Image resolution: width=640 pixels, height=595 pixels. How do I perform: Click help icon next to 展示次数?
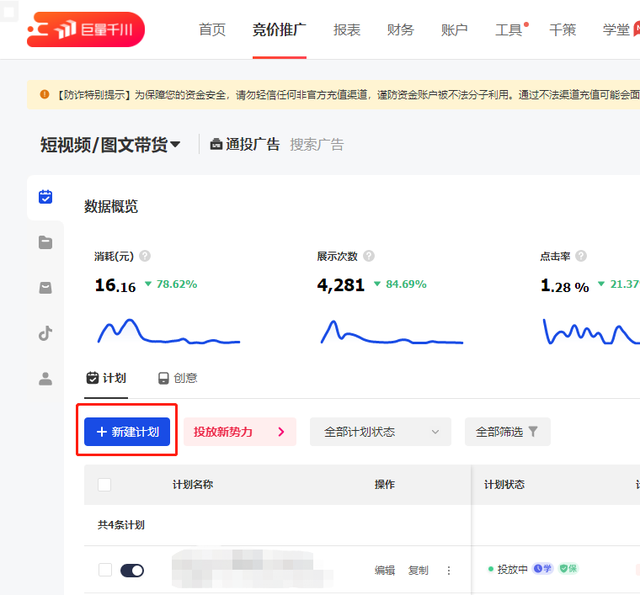point(369,256)
